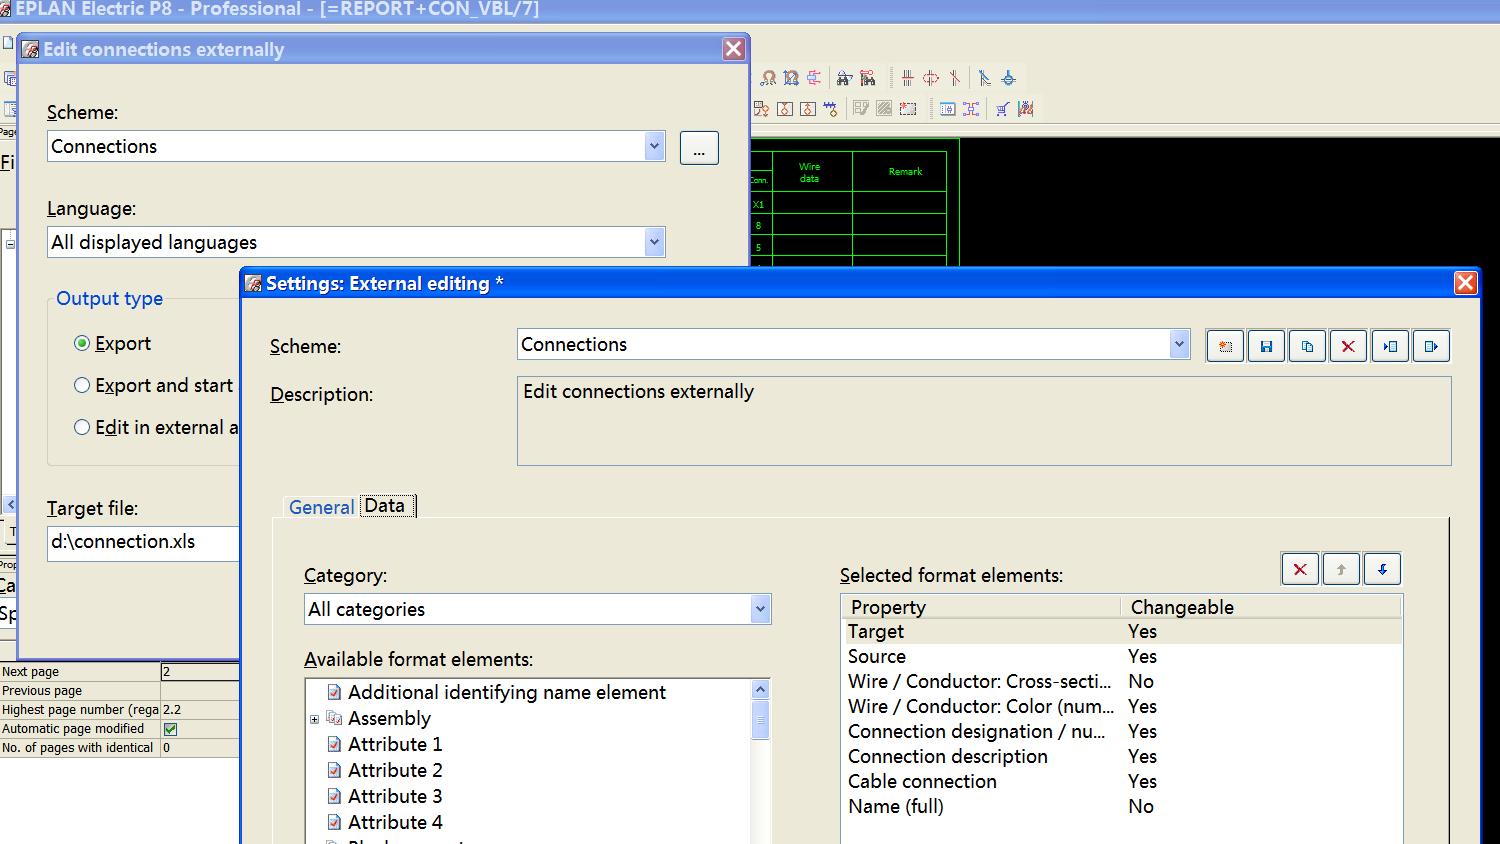The height and width of the screenshot is (844, 1500).
Task: Select Attribute 1 in available elements
Action: point(395,744)
